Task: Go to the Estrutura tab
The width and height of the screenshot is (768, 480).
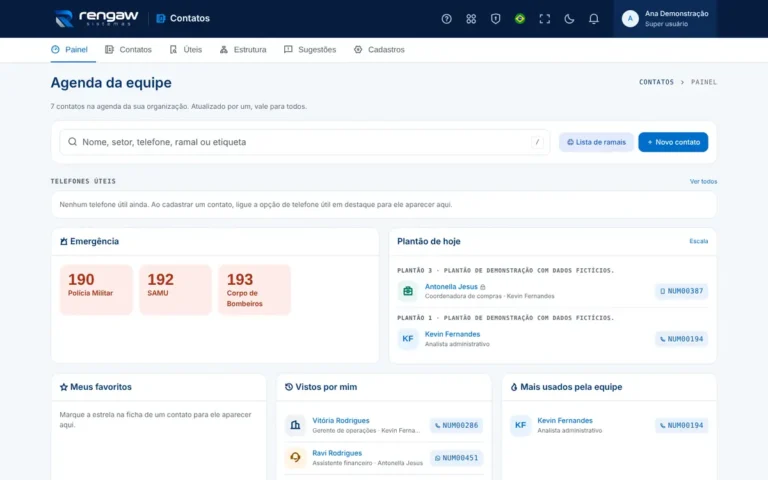Action: (x=243, y=49)
